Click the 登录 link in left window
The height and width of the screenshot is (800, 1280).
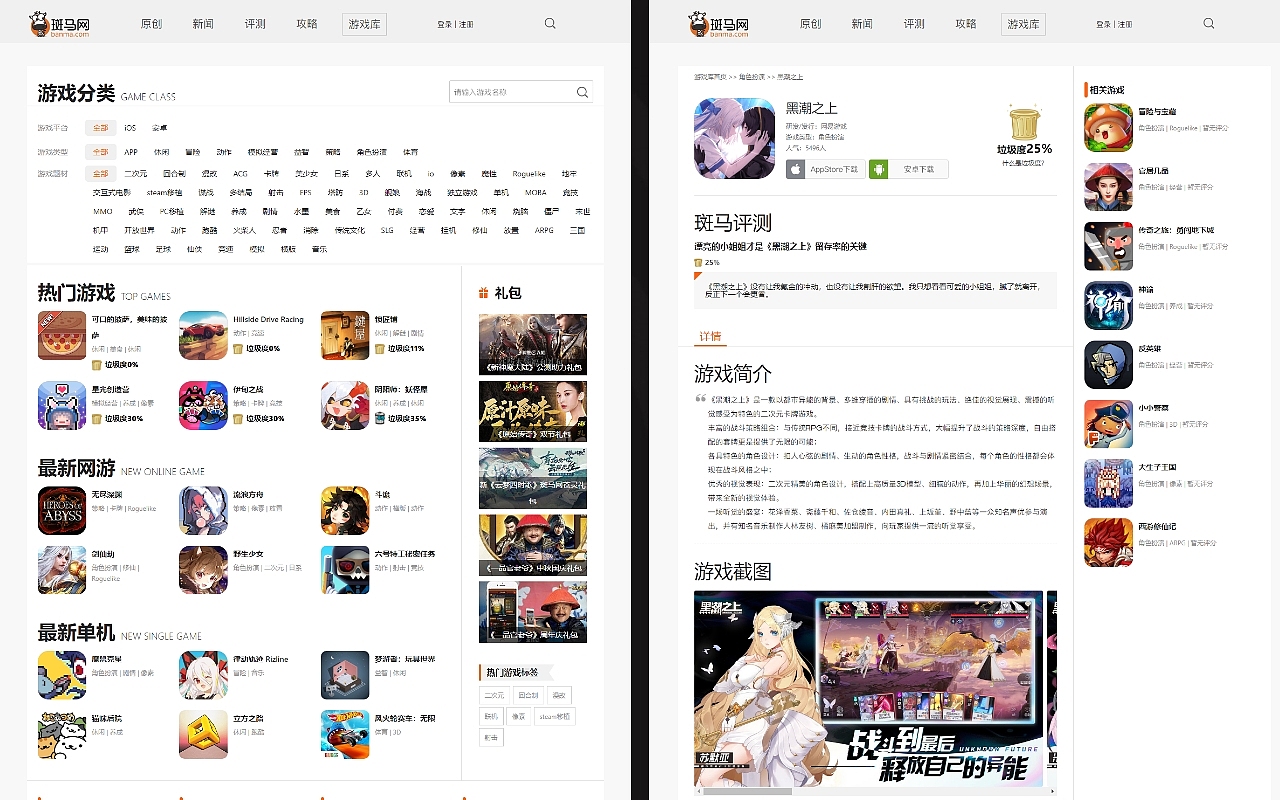coord(444,24)
